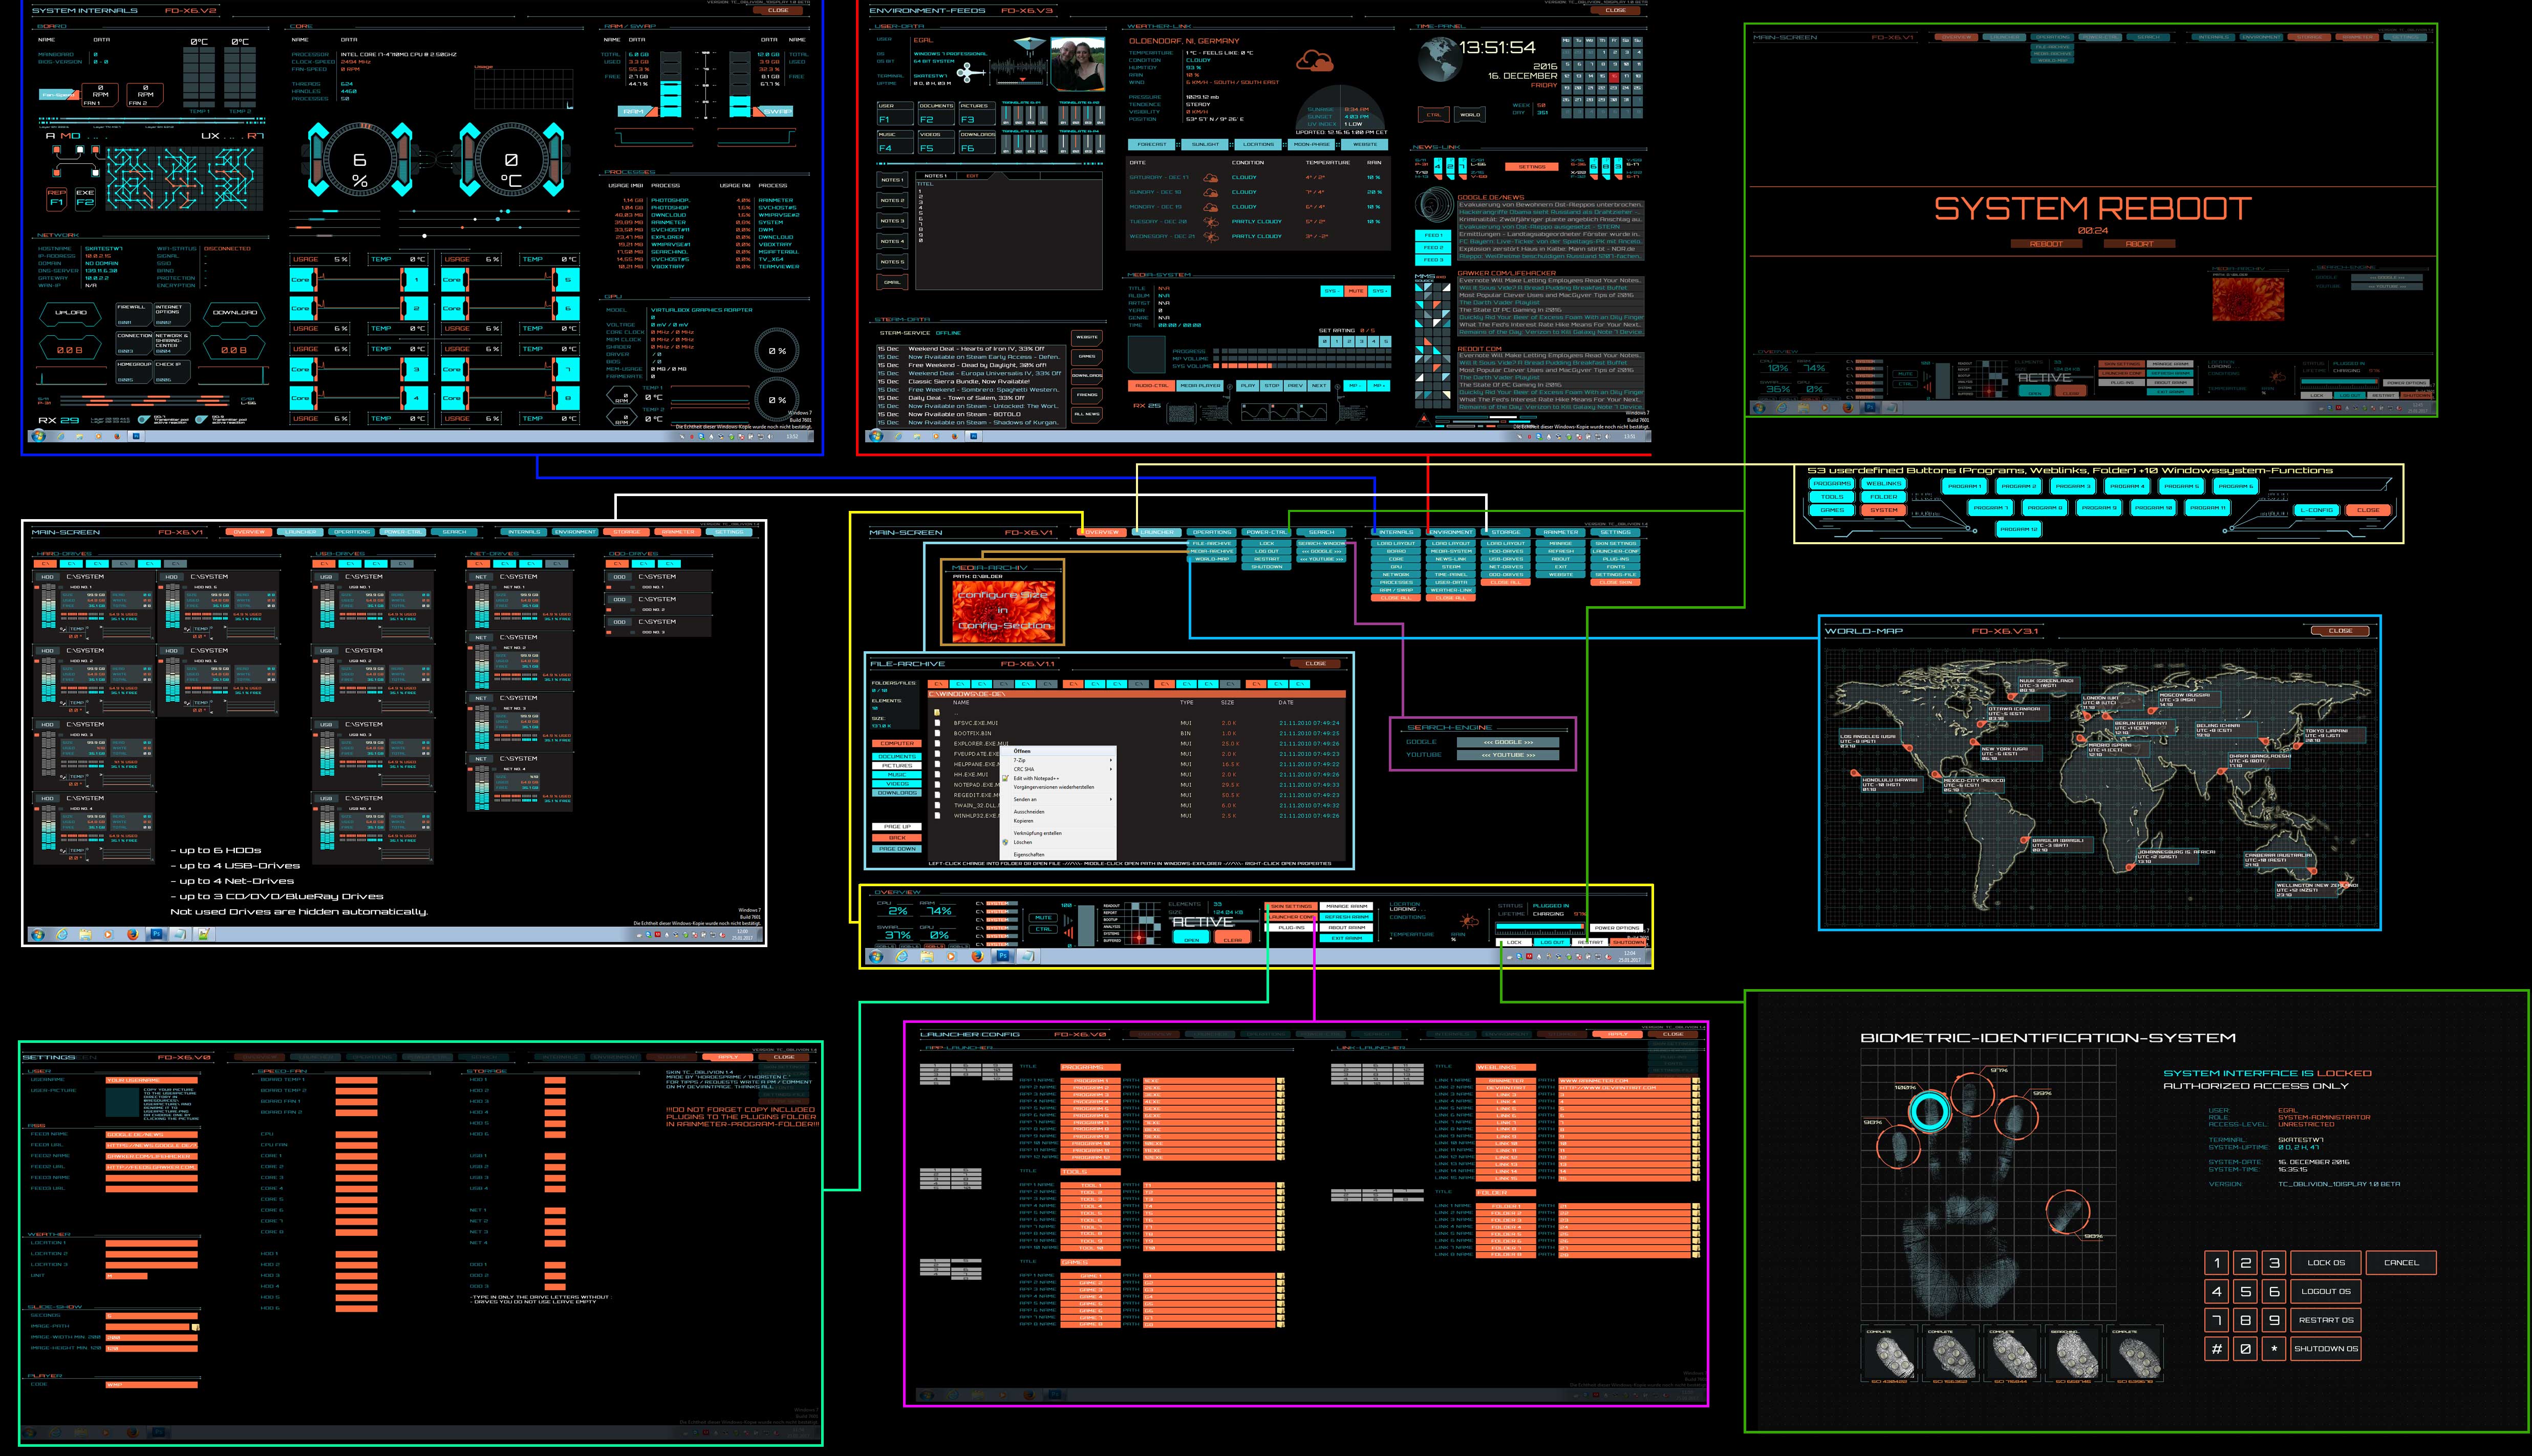Click the parent folder icon in File-Archive
This screenshot has height=1456, width=2532.
click(937, 713)
